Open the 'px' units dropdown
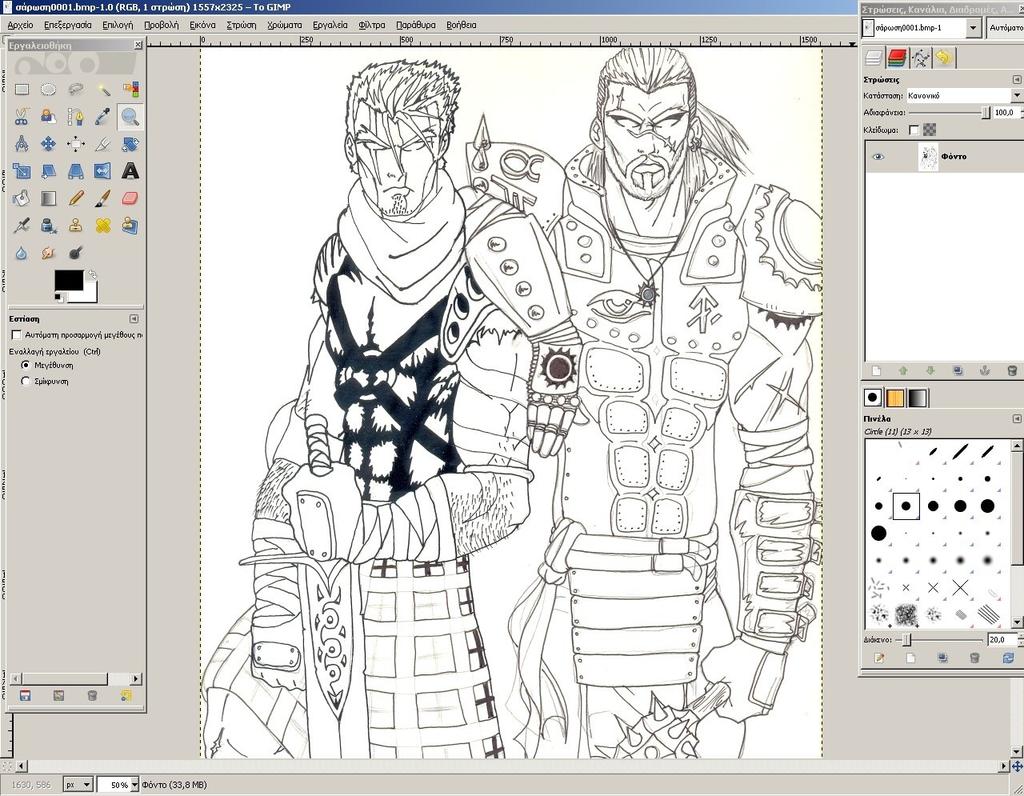1024x796 pixels. [x=78, y=785]
